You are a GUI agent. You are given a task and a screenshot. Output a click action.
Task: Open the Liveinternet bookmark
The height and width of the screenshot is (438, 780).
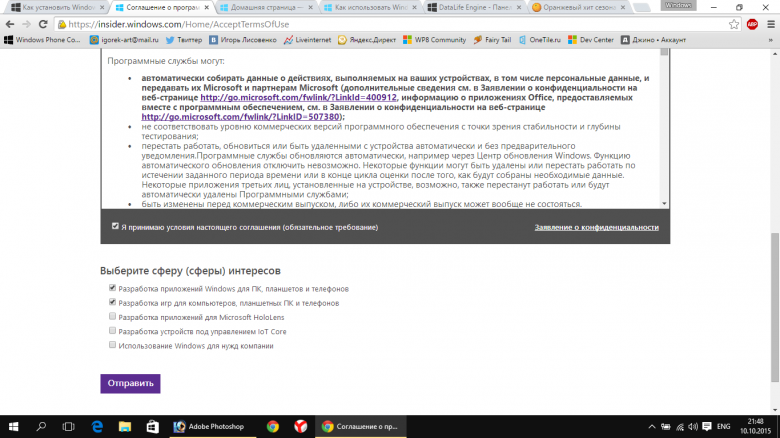click(x=307, y=40)
